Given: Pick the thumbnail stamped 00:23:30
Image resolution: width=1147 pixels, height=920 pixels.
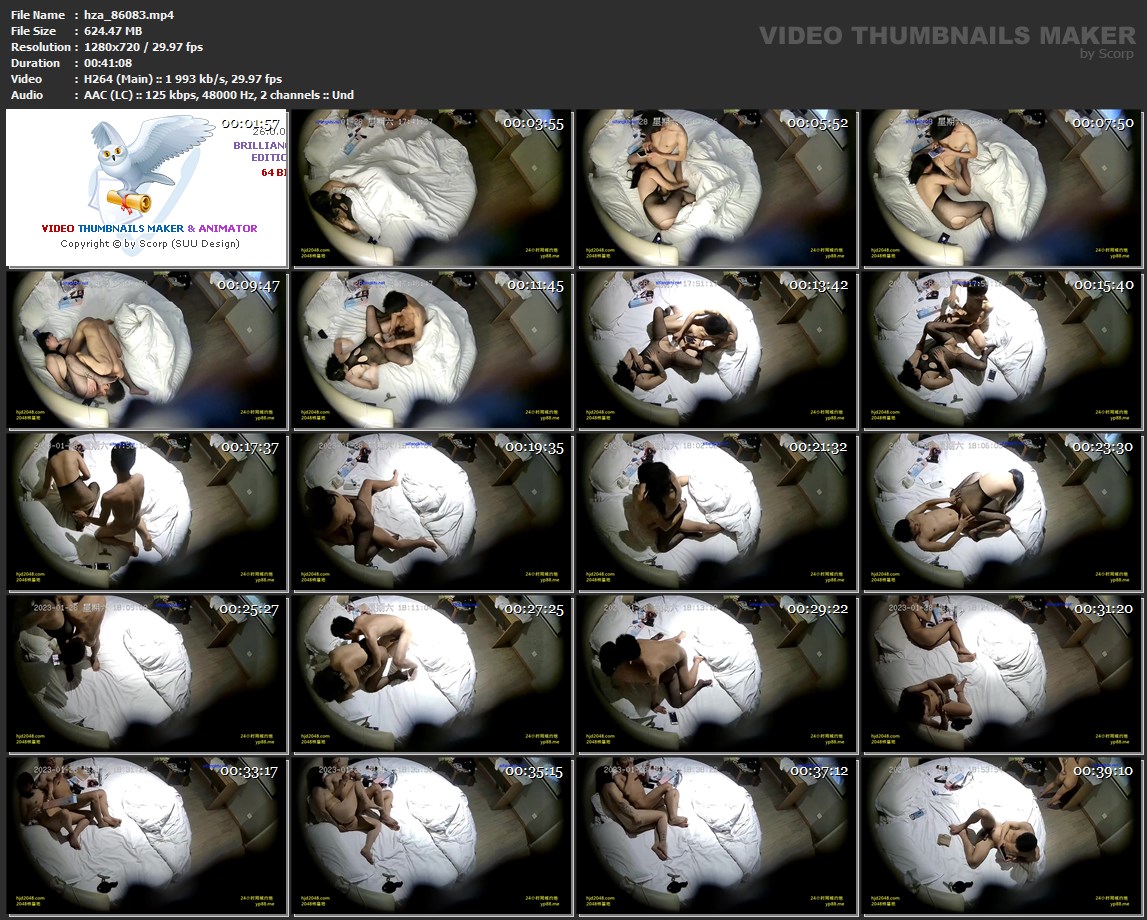Looking at the screenshot, I should 1001,512.
